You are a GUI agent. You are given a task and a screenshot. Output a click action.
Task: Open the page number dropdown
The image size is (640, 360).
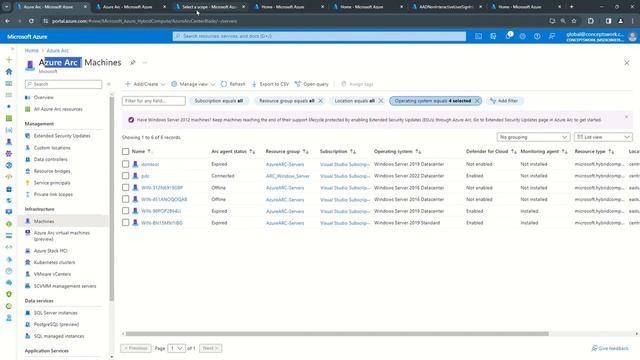click(176, 348)
